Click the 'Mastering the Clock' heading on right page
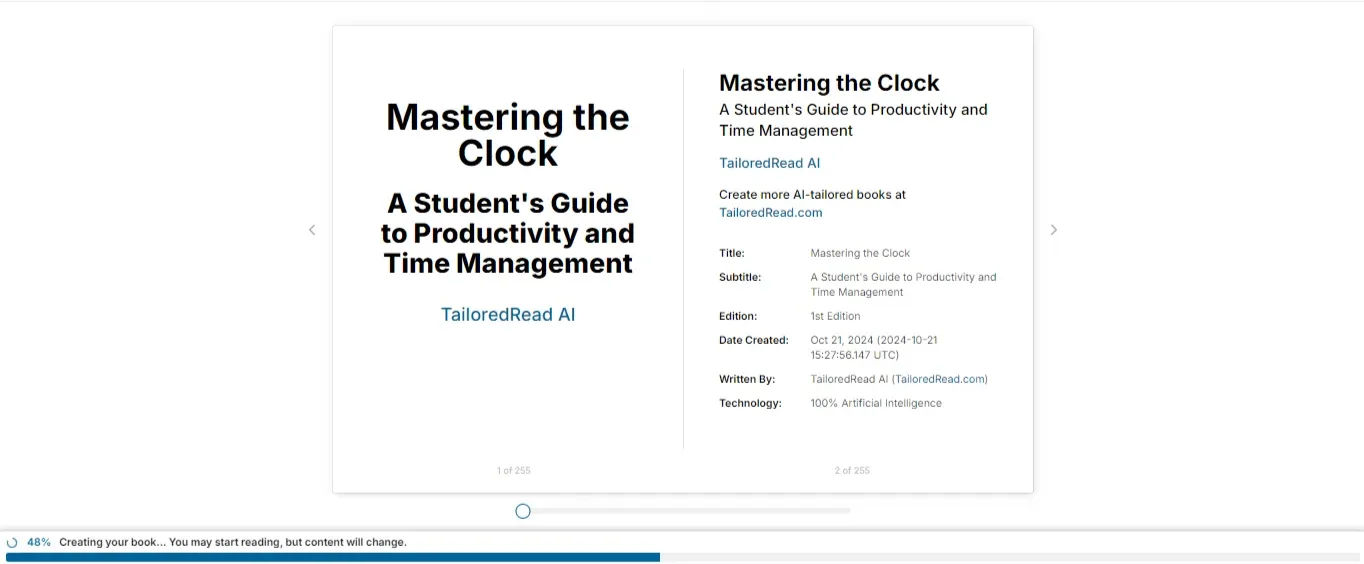 [829, 83]
